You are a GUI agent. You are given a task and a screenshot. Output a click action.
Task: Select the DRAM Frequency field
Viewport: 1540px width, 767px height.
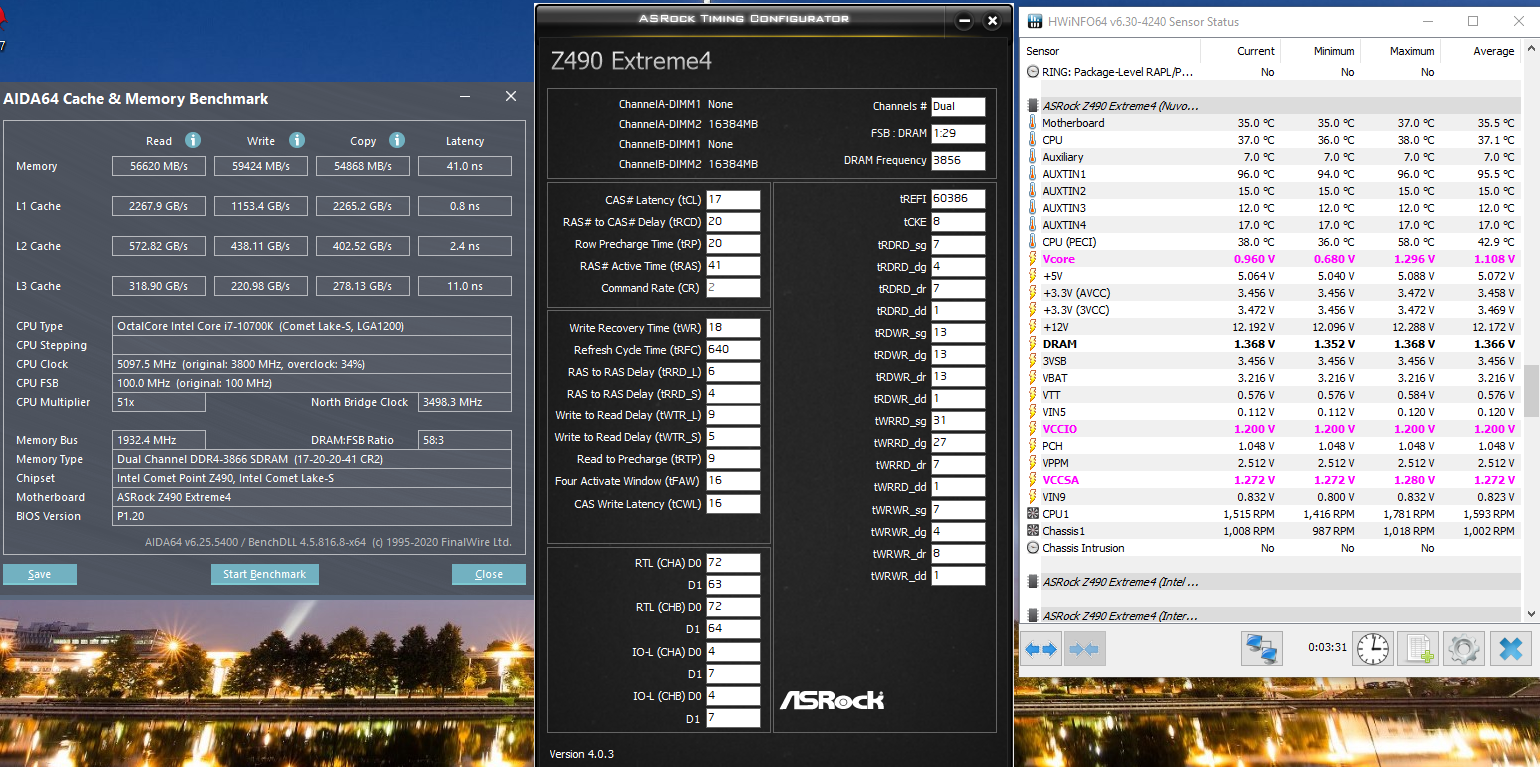coord(958,161)
